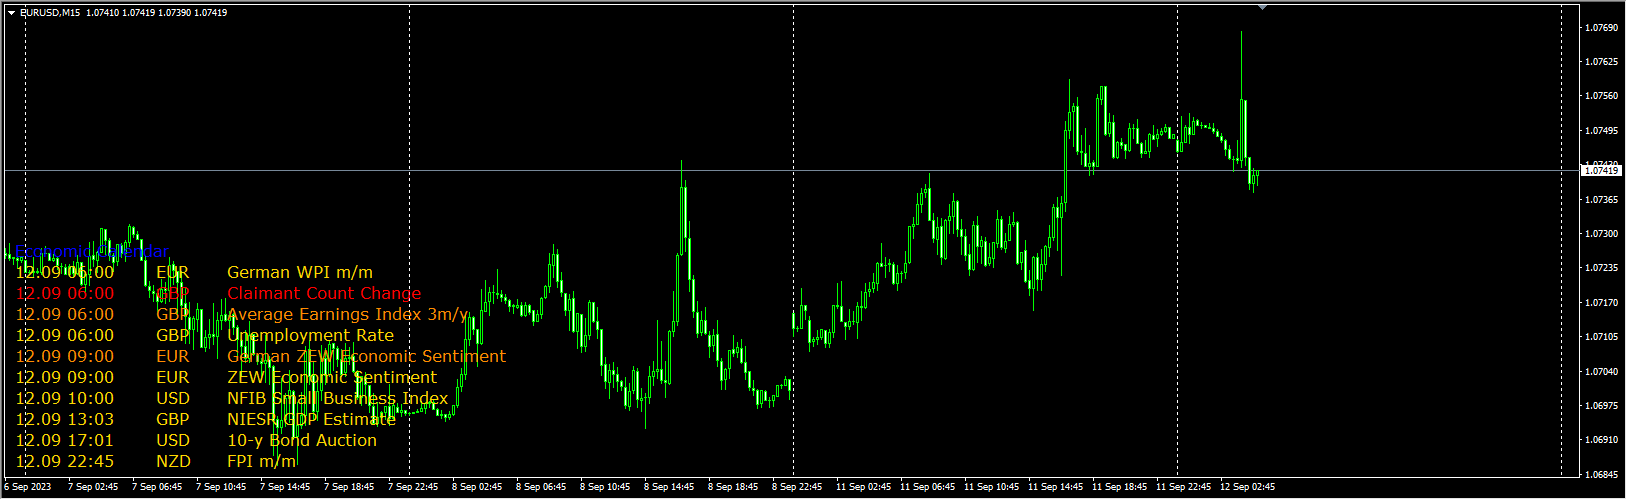Viewport: 1627px width, 500px height.
Task: Click the 8 Sep 14:45 time axis label
Action: [669, 487]
